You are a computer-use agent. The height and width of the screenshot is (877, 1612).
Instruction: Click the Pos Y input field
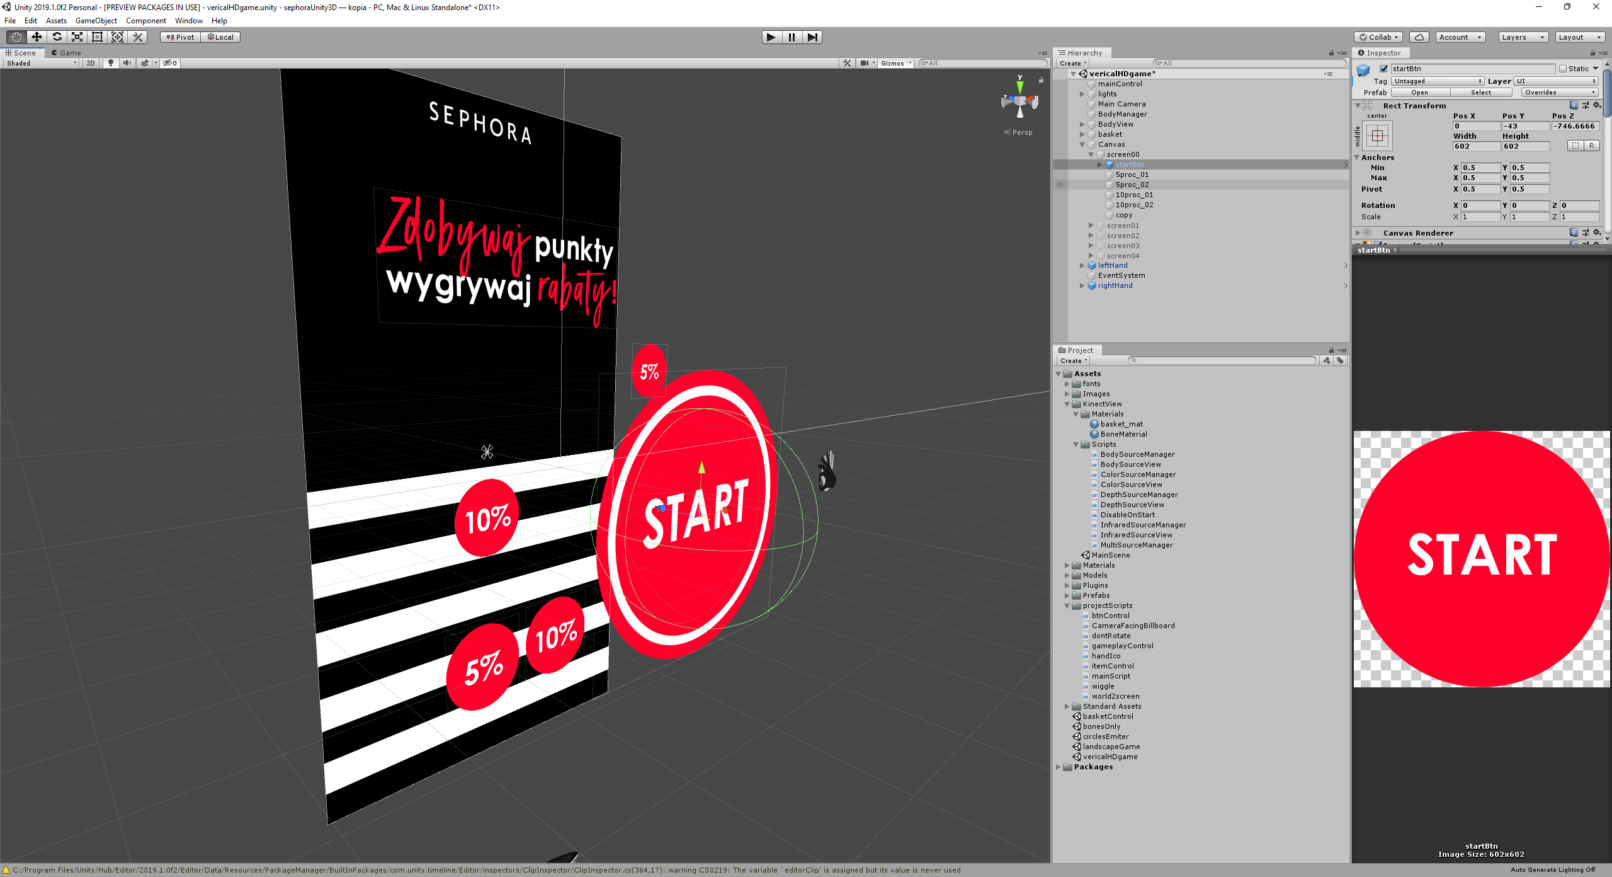coord(1525,126)
